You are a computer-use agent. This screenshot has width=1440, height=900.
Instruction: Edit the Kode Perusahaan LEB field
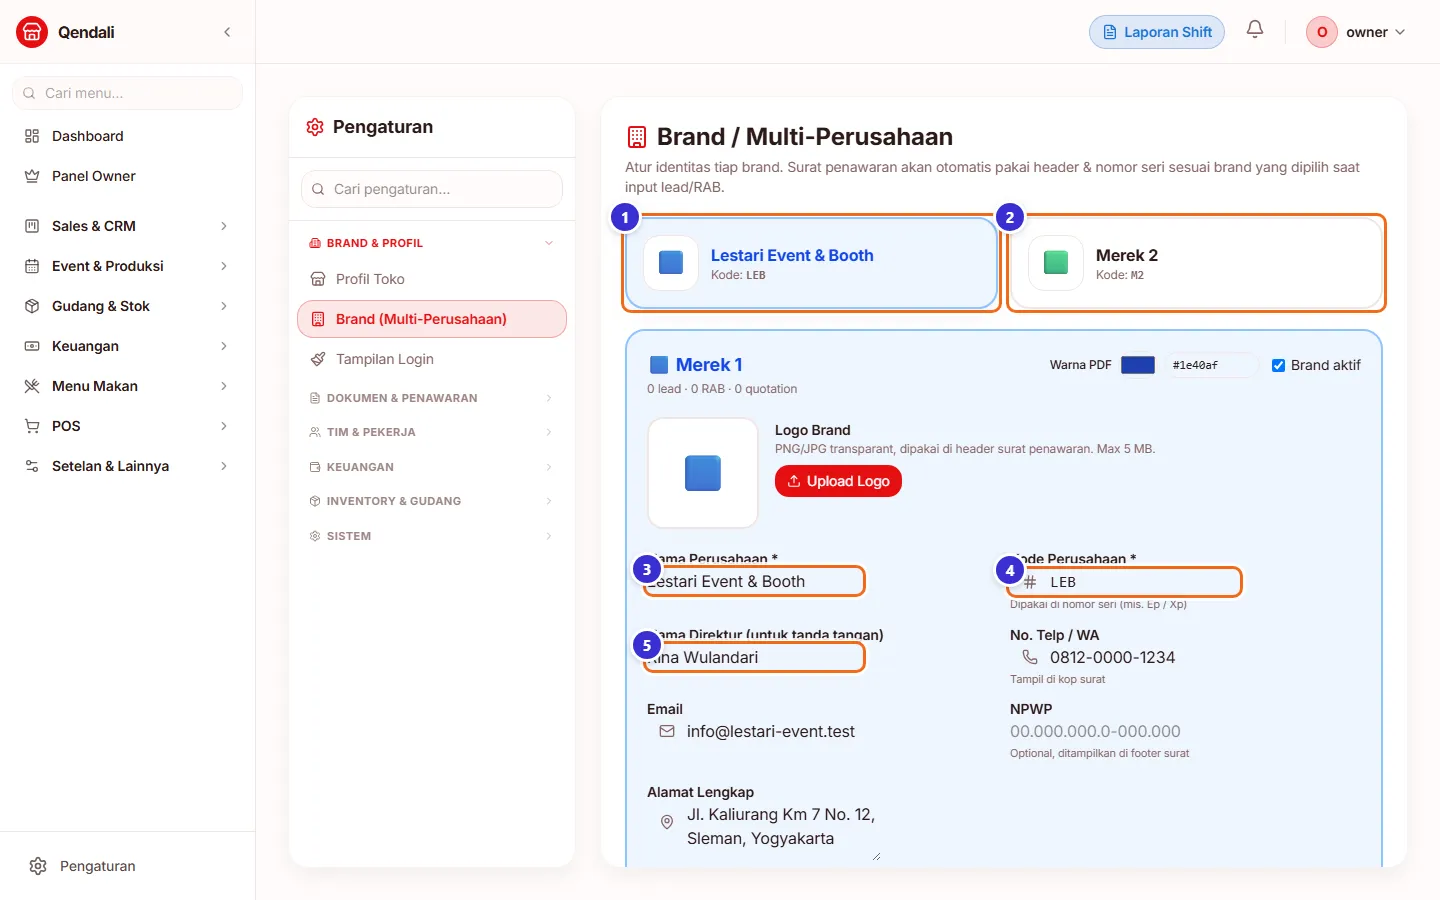tap(1125, 582)
